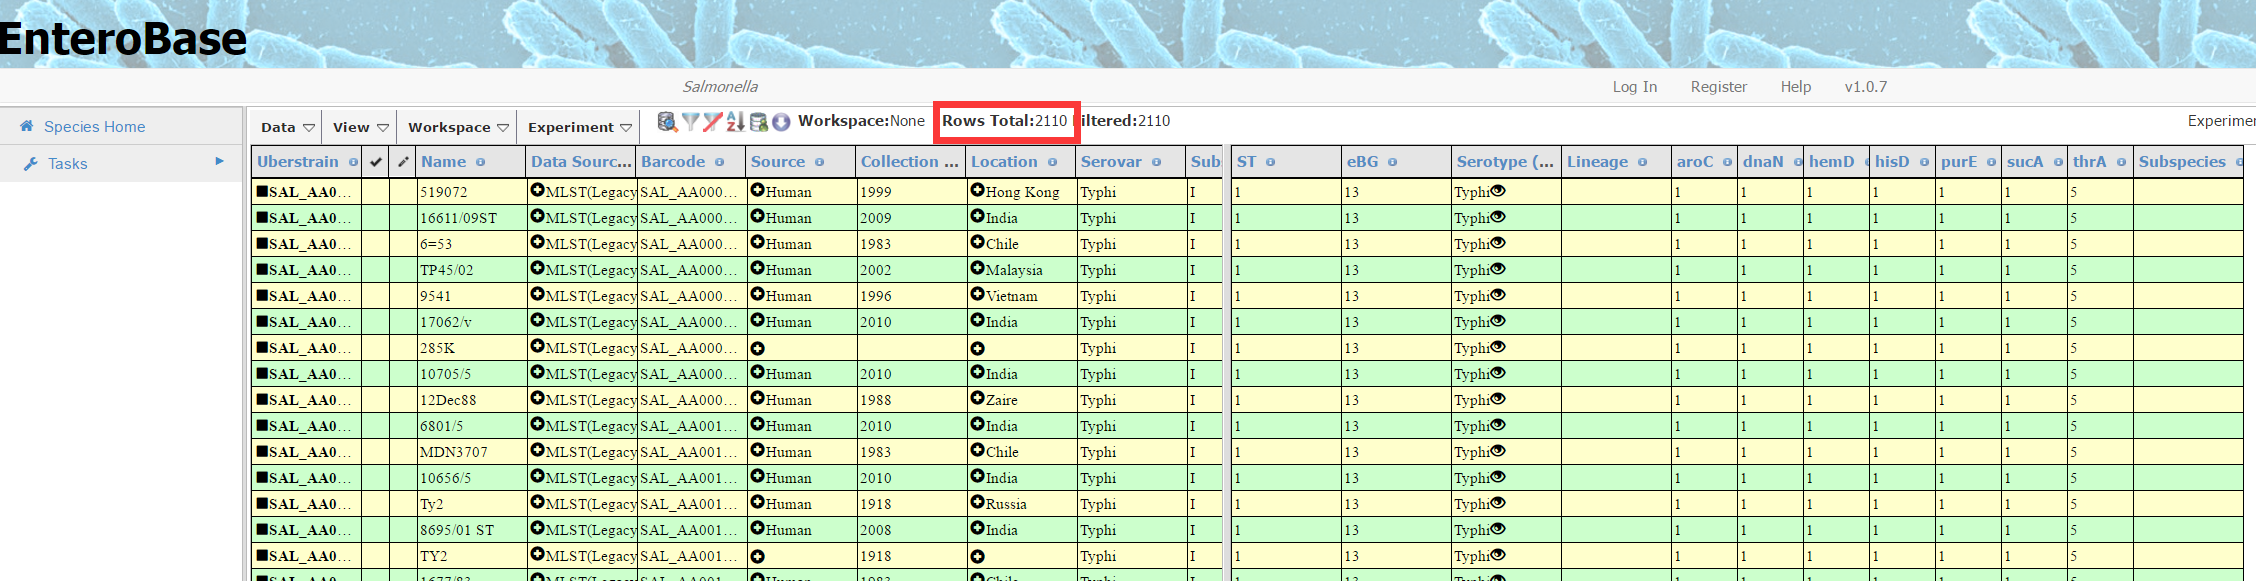Click info icon on Uberstrain column header
Viewport: 2256px width, 581px height.
point(353,162)
